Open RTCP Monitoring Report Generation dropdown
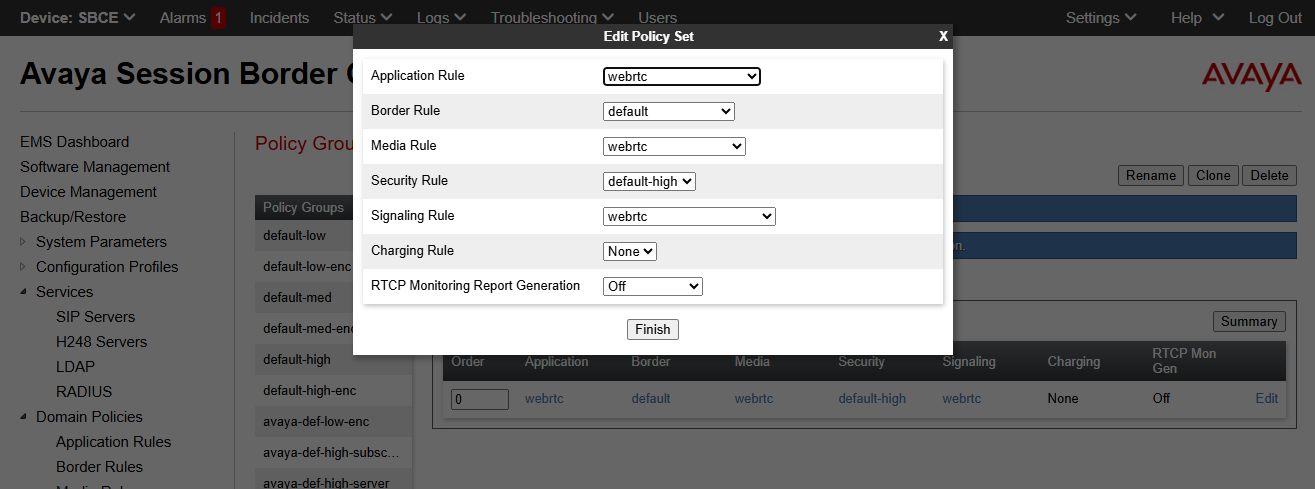Screen dimensions: 1315x489 (x=653, y=286)
